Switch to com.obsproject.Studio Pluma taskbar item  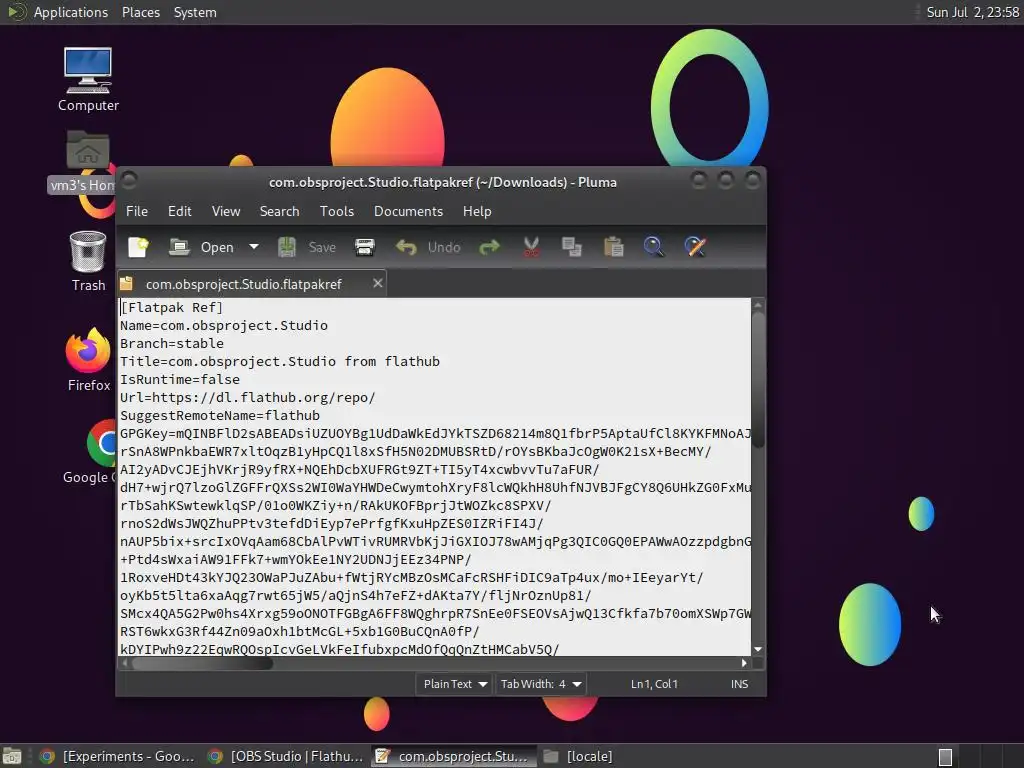[453, 756]
